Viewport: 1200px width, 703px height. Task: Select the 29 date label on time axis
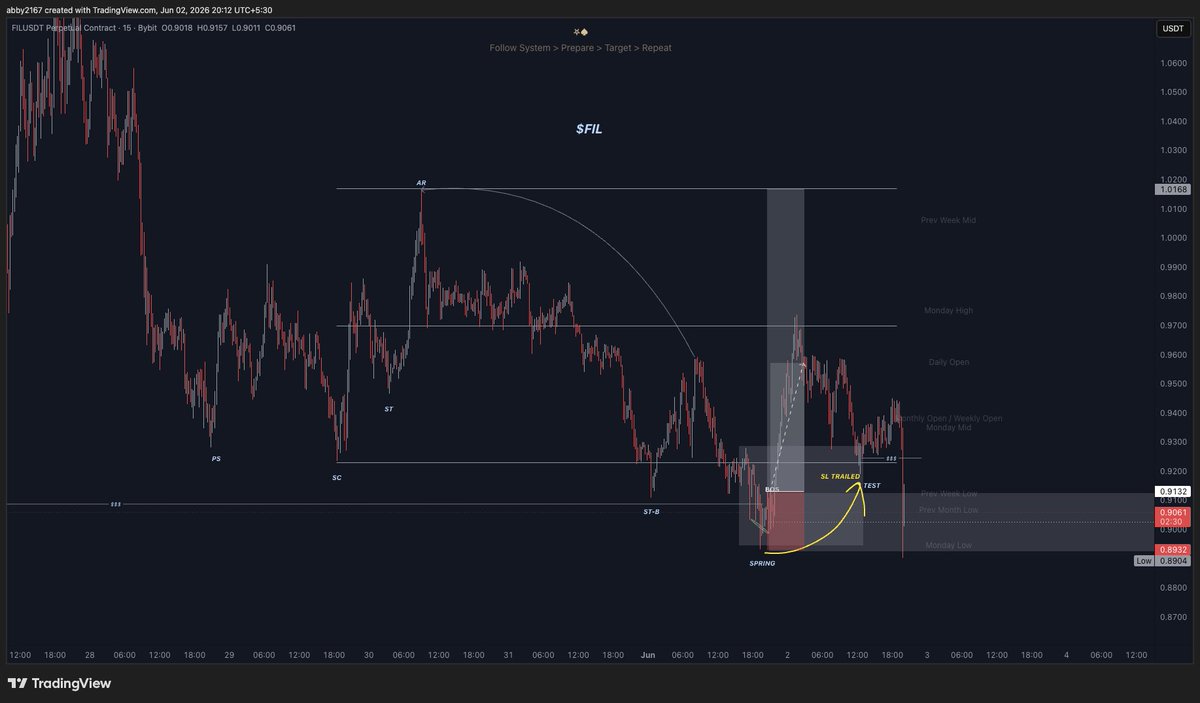coord(228,655)
